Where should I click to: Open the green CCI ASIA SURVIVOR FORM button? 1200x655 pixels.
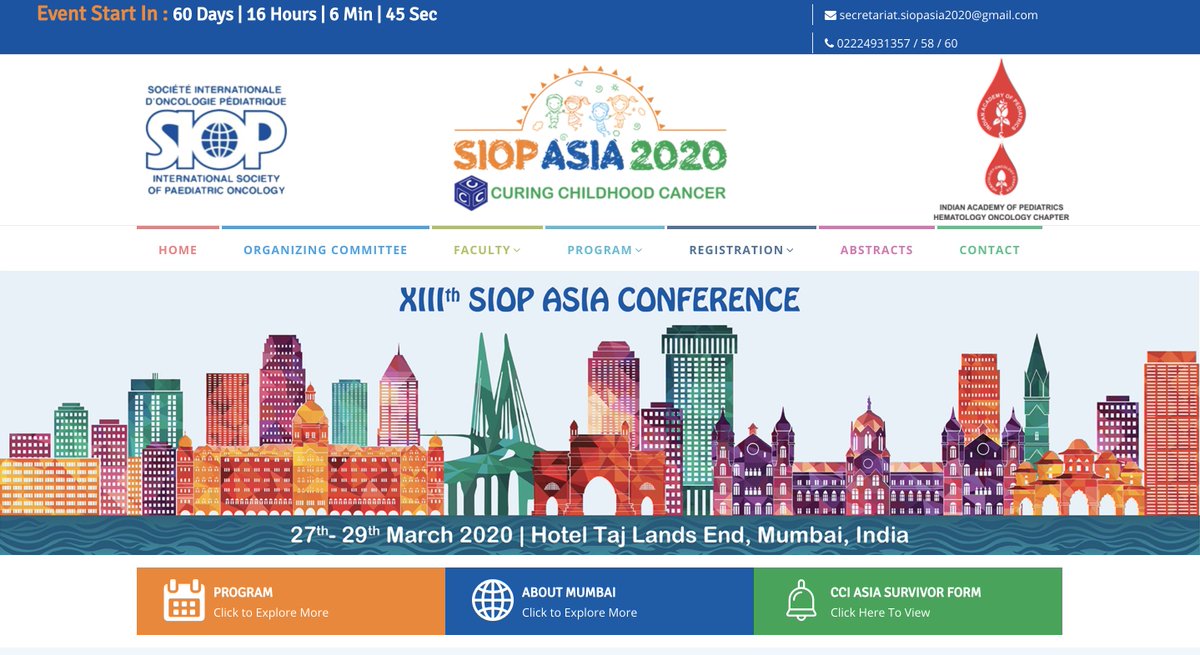pos(908,601)
